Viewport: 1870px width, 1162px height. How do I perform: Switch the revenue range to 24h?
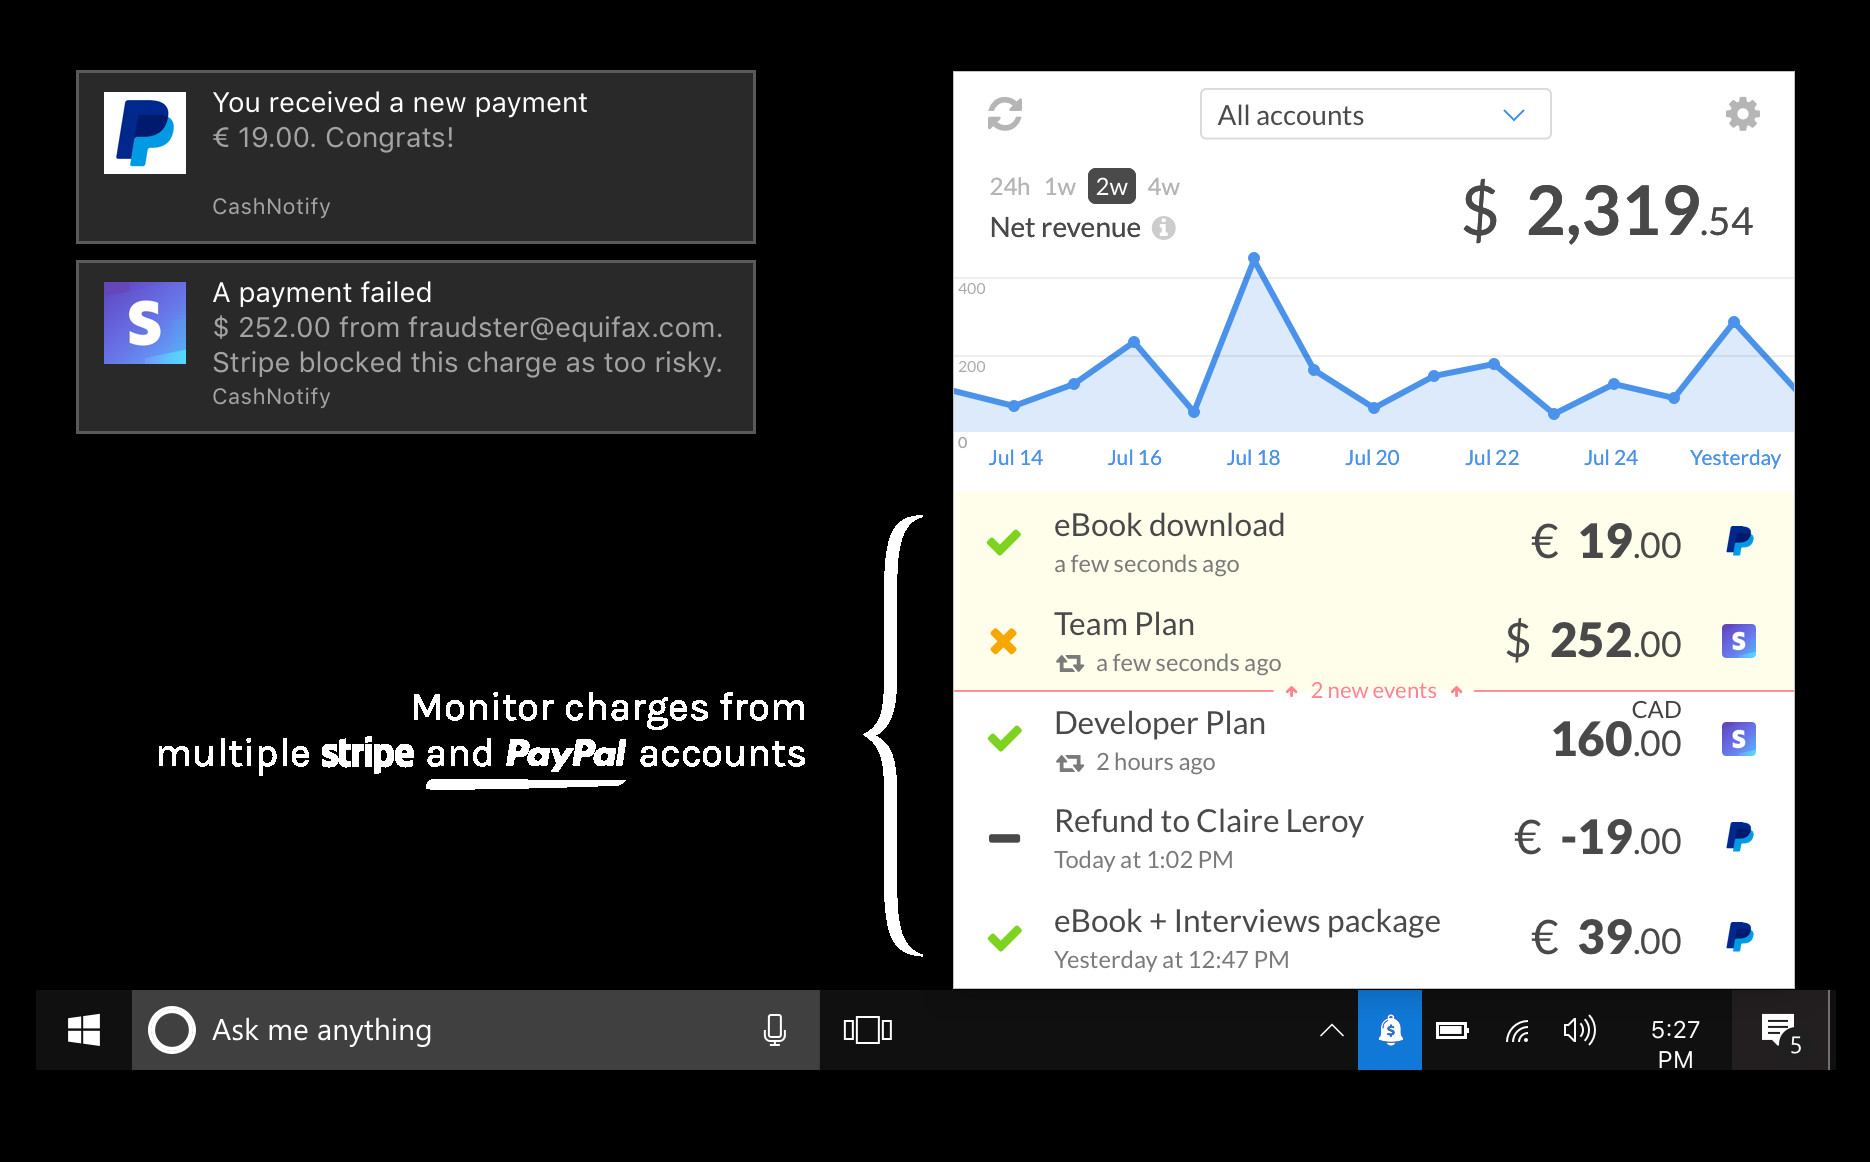1009,187
